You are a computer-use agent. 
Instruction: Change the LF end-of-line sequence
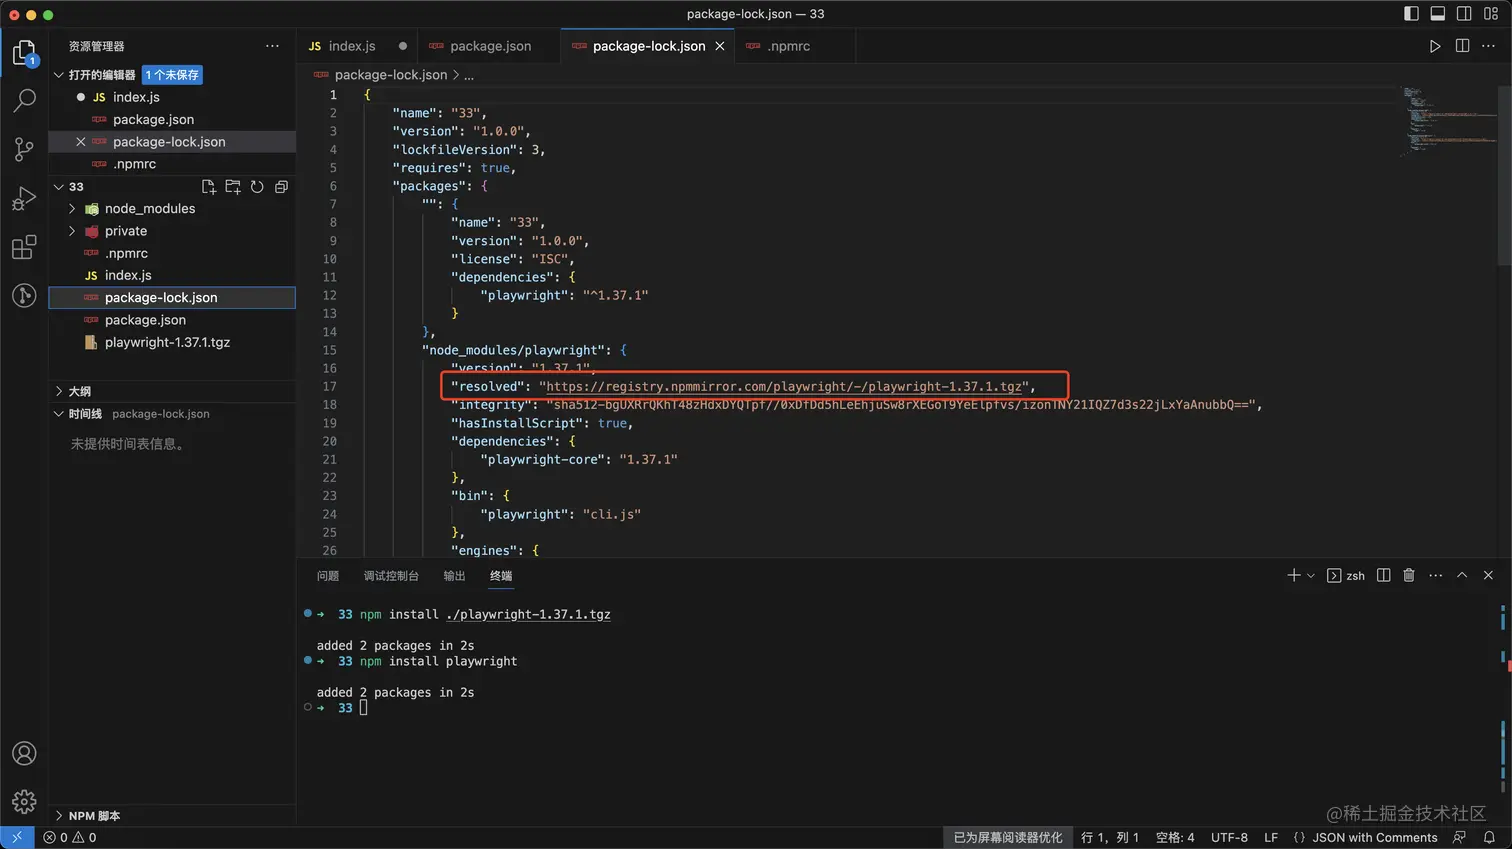pyautogui.click(x=1271, y=838)
